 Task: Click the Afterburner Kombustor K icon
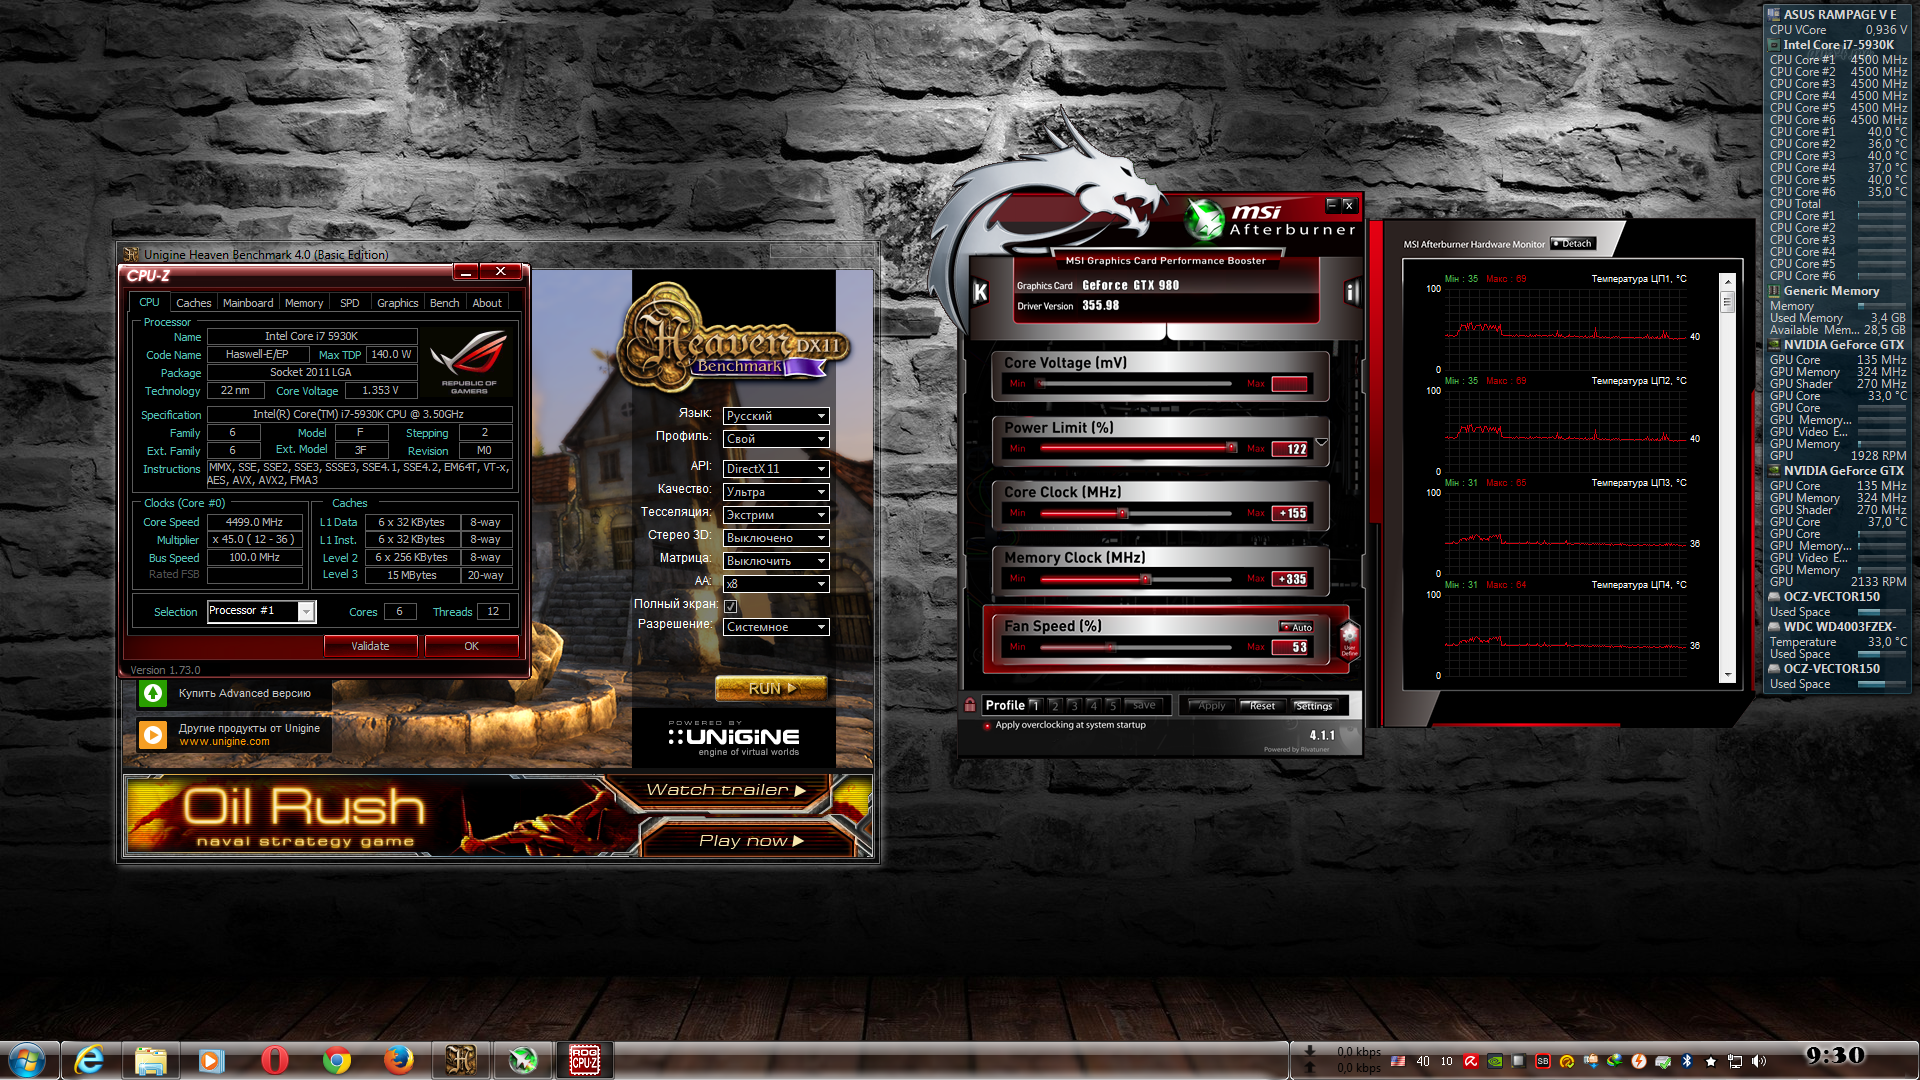pos(980,292)
